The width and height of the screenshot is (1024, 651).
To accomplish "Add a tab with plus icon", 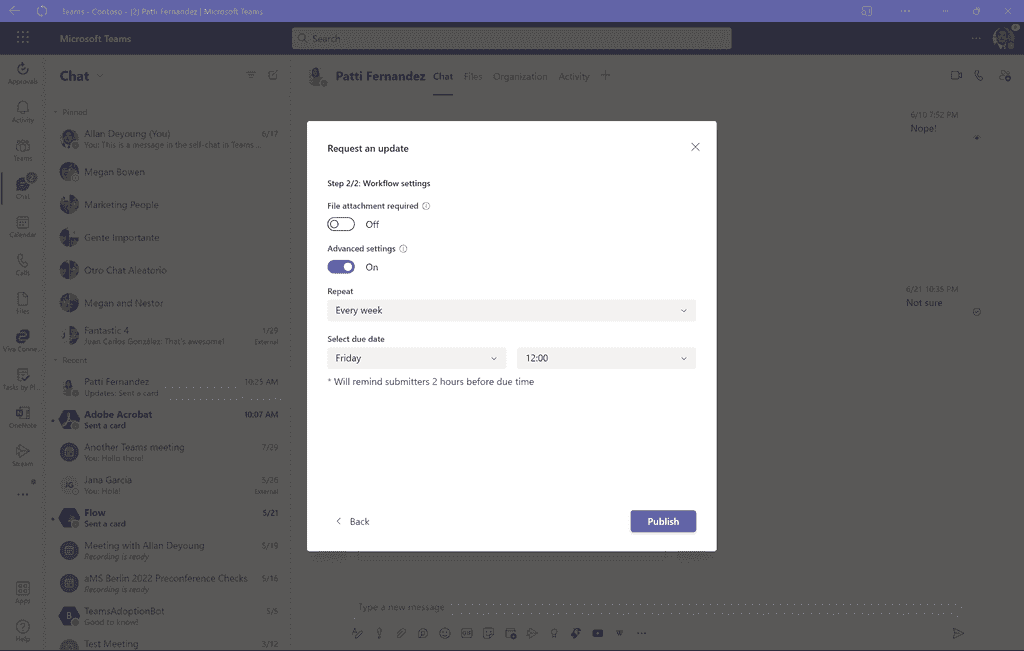I will (x=605, y=75).
